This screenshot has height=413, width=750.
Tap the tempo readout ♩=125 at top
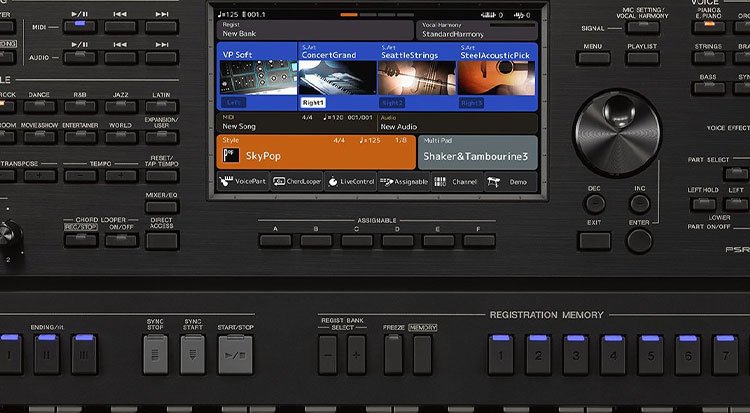tap(228, 14)
